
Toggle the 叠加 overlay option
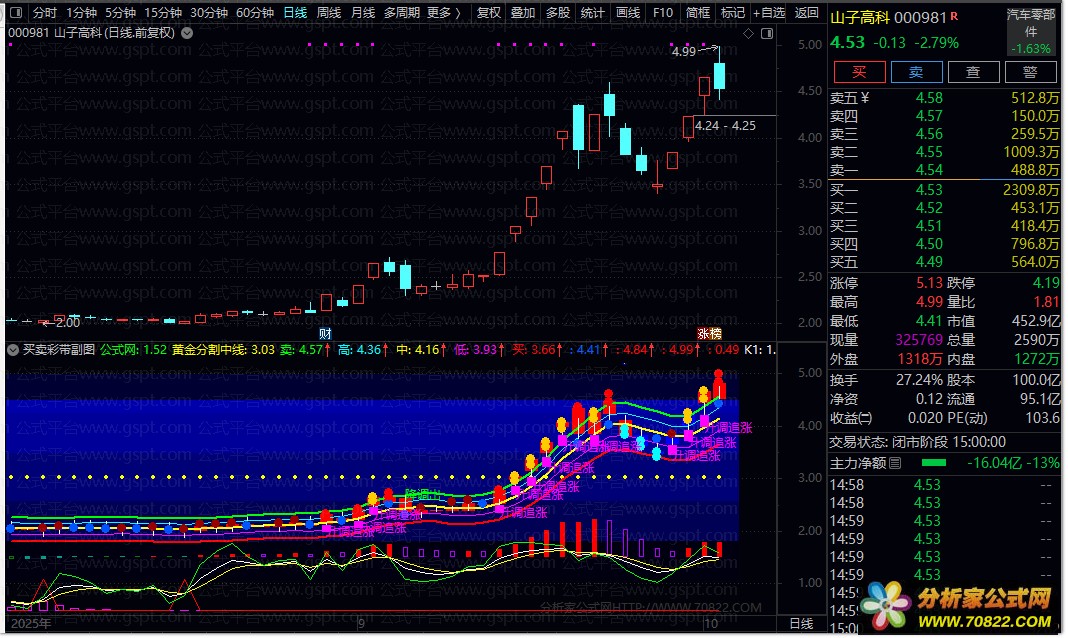point(522,13)
